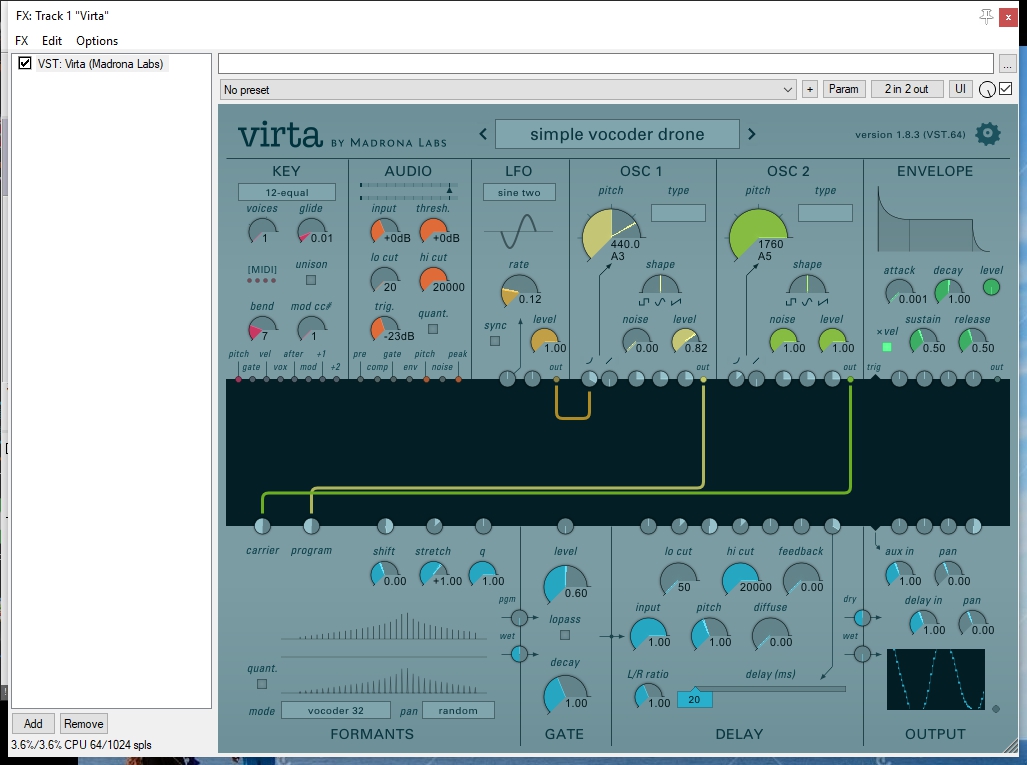
Task: Click the ENVELOPE attack dial
Action: point(899,292)
